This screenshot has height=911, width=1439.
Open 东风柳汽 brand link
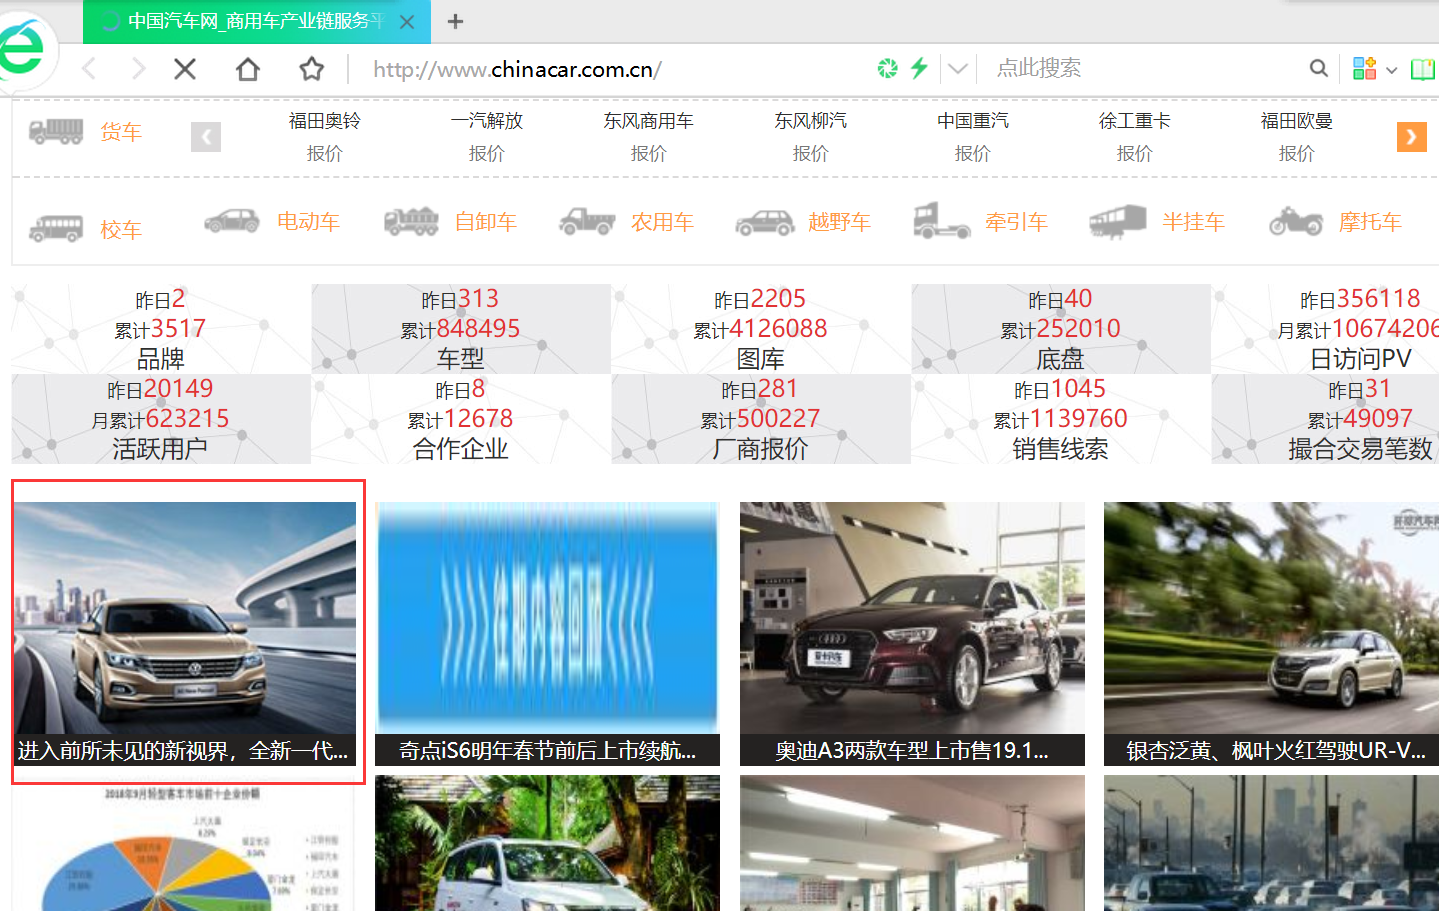pyautogui.click(x=810, y=121)
